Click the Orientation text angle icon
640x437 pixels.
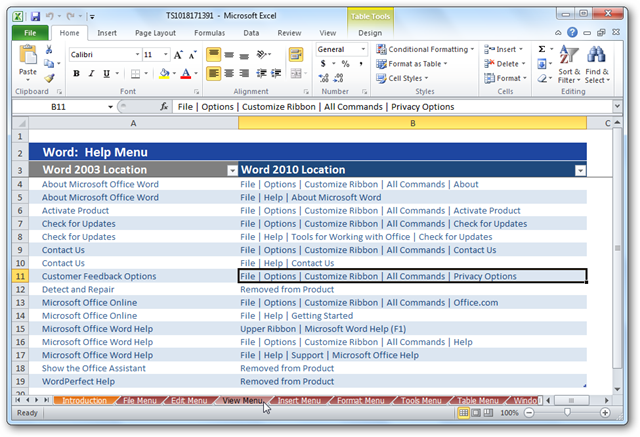tap(262, 54)
